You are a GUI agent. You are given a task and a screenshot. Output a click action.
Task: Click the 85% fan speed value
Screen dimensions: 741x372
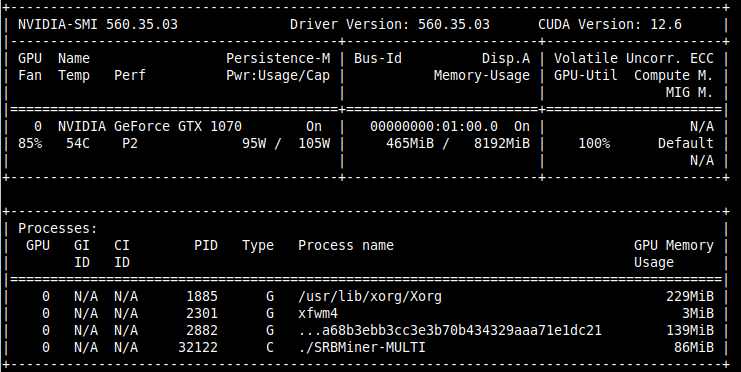click(30, 143)
